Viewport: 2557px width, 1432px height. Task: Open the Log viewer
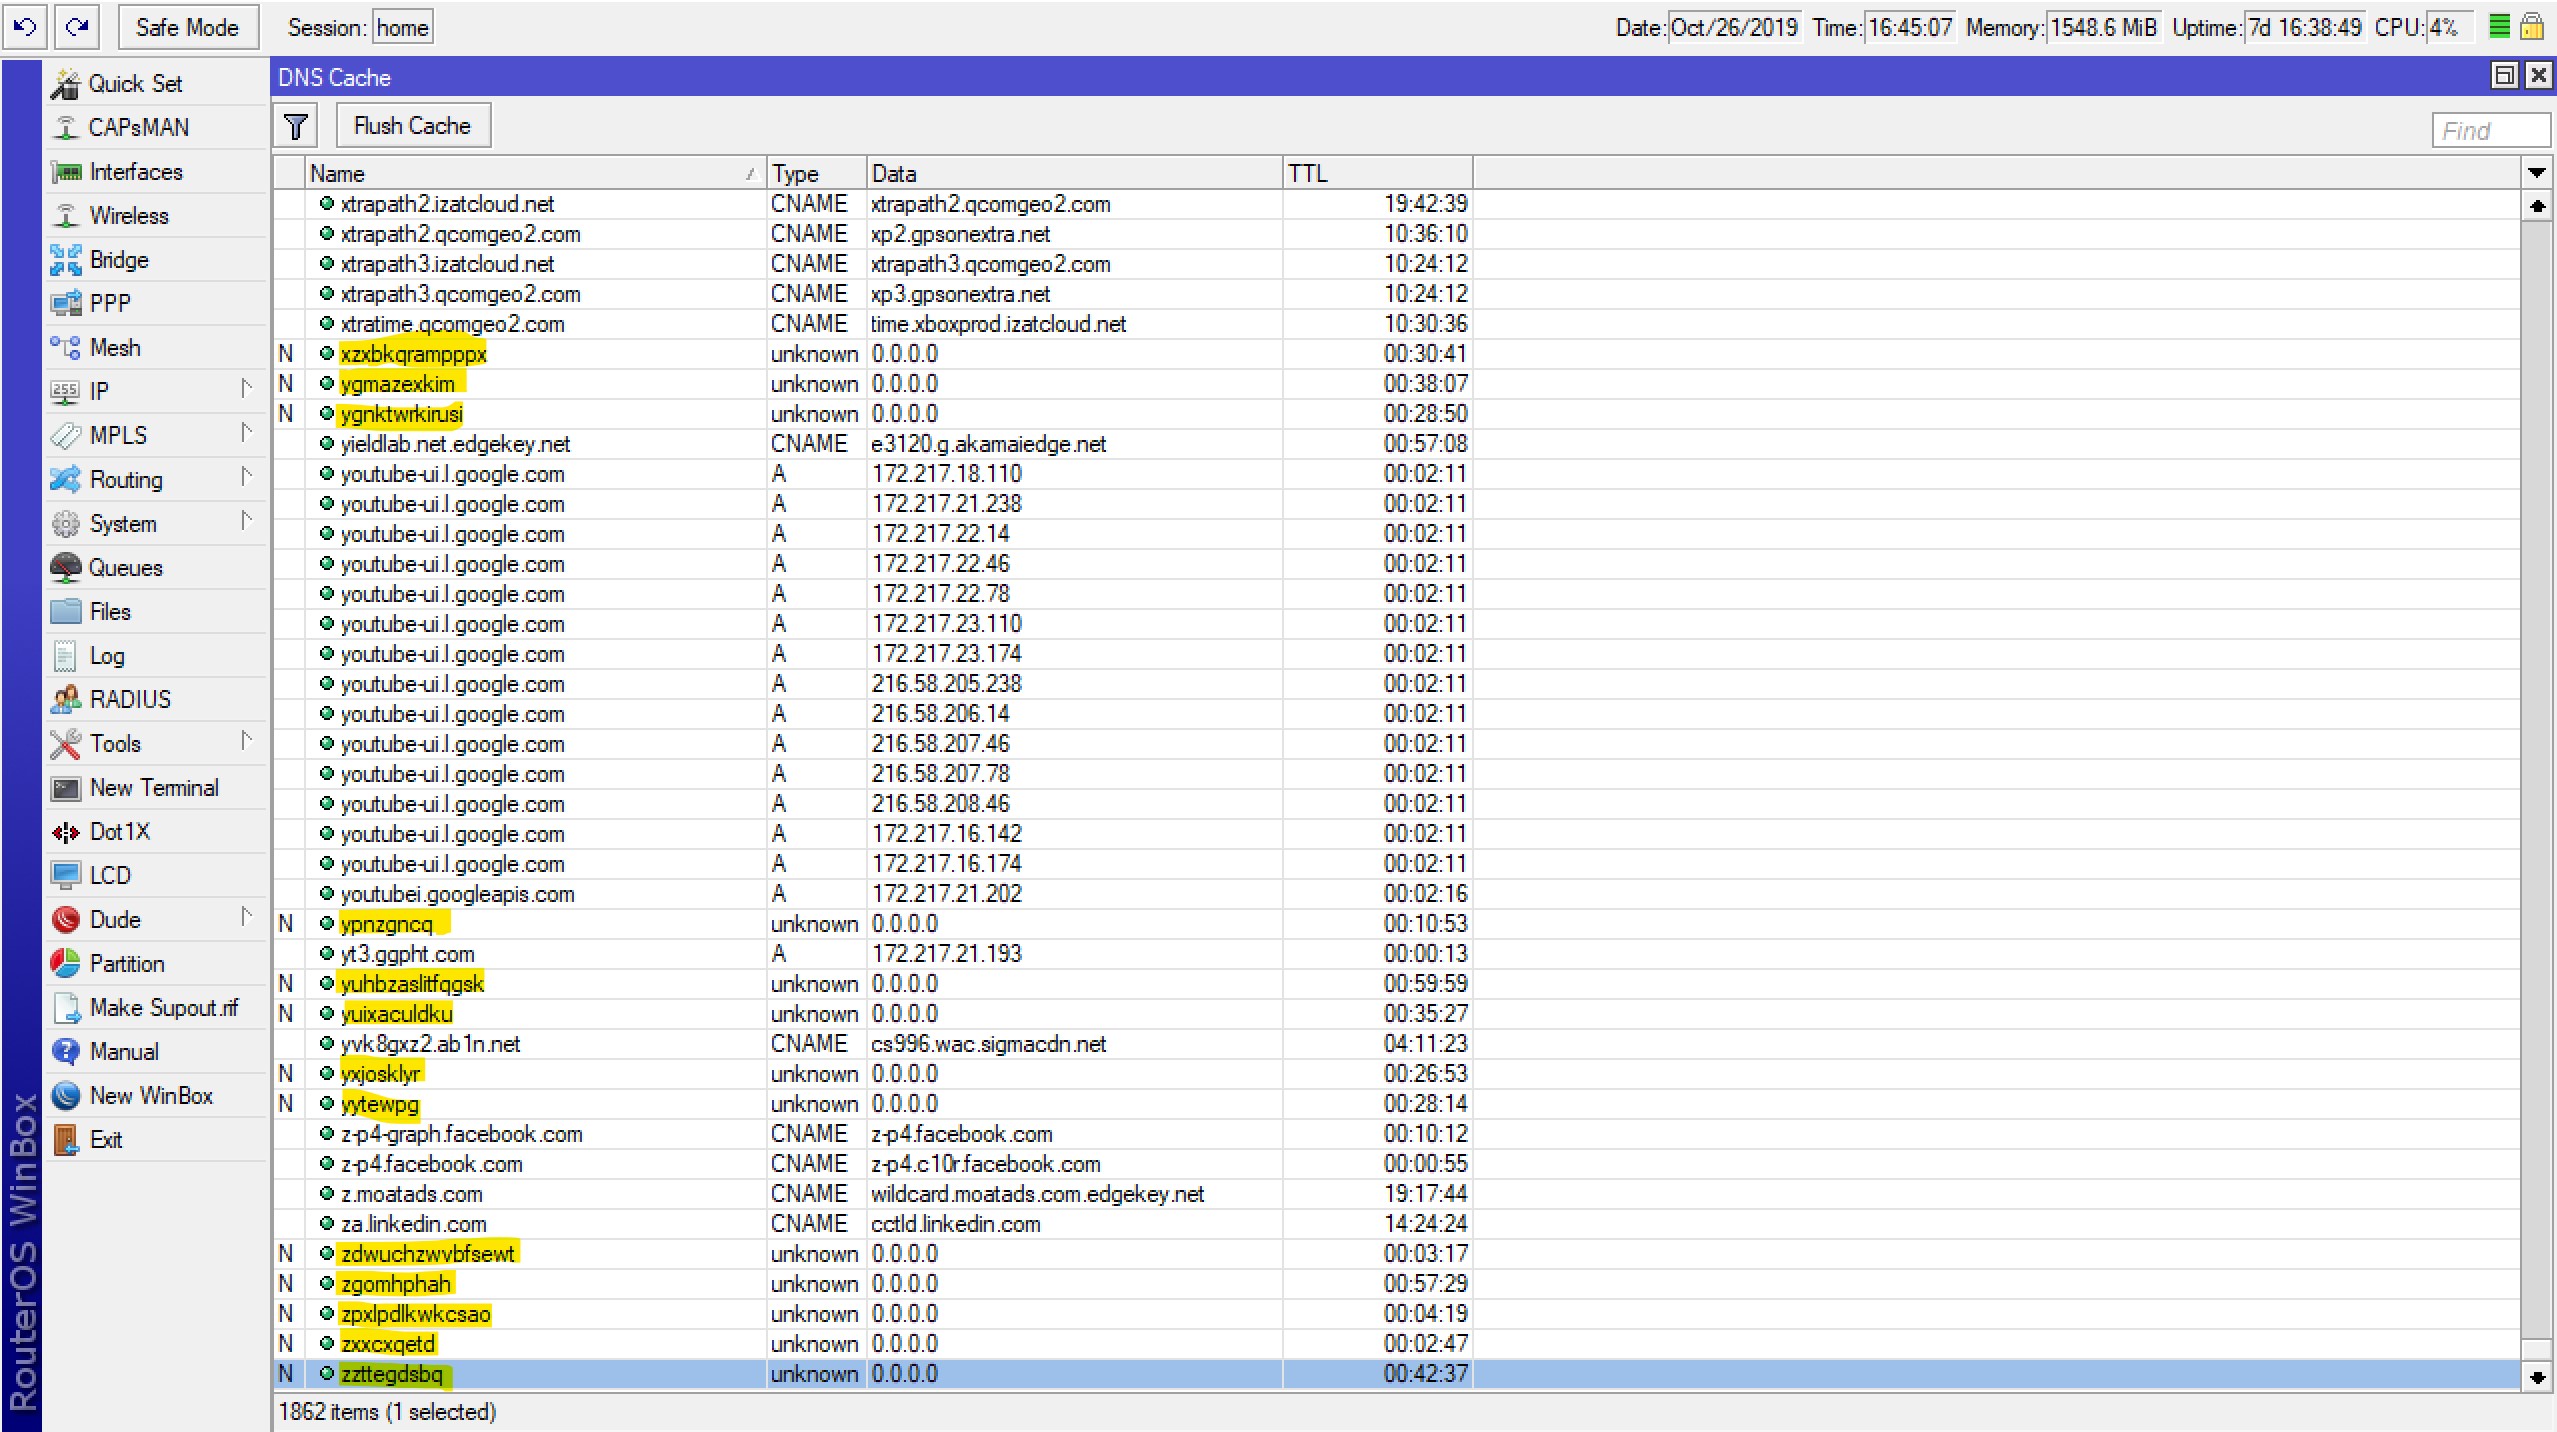click(105, 655)
